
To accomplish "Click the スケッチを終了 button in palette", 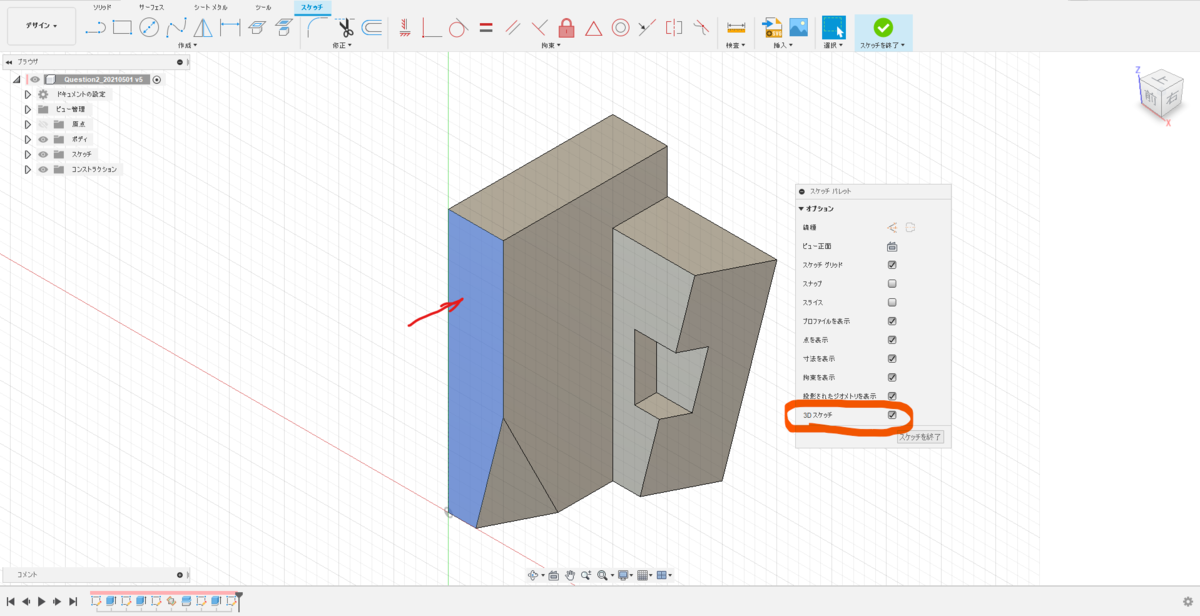I will (920, 437).
